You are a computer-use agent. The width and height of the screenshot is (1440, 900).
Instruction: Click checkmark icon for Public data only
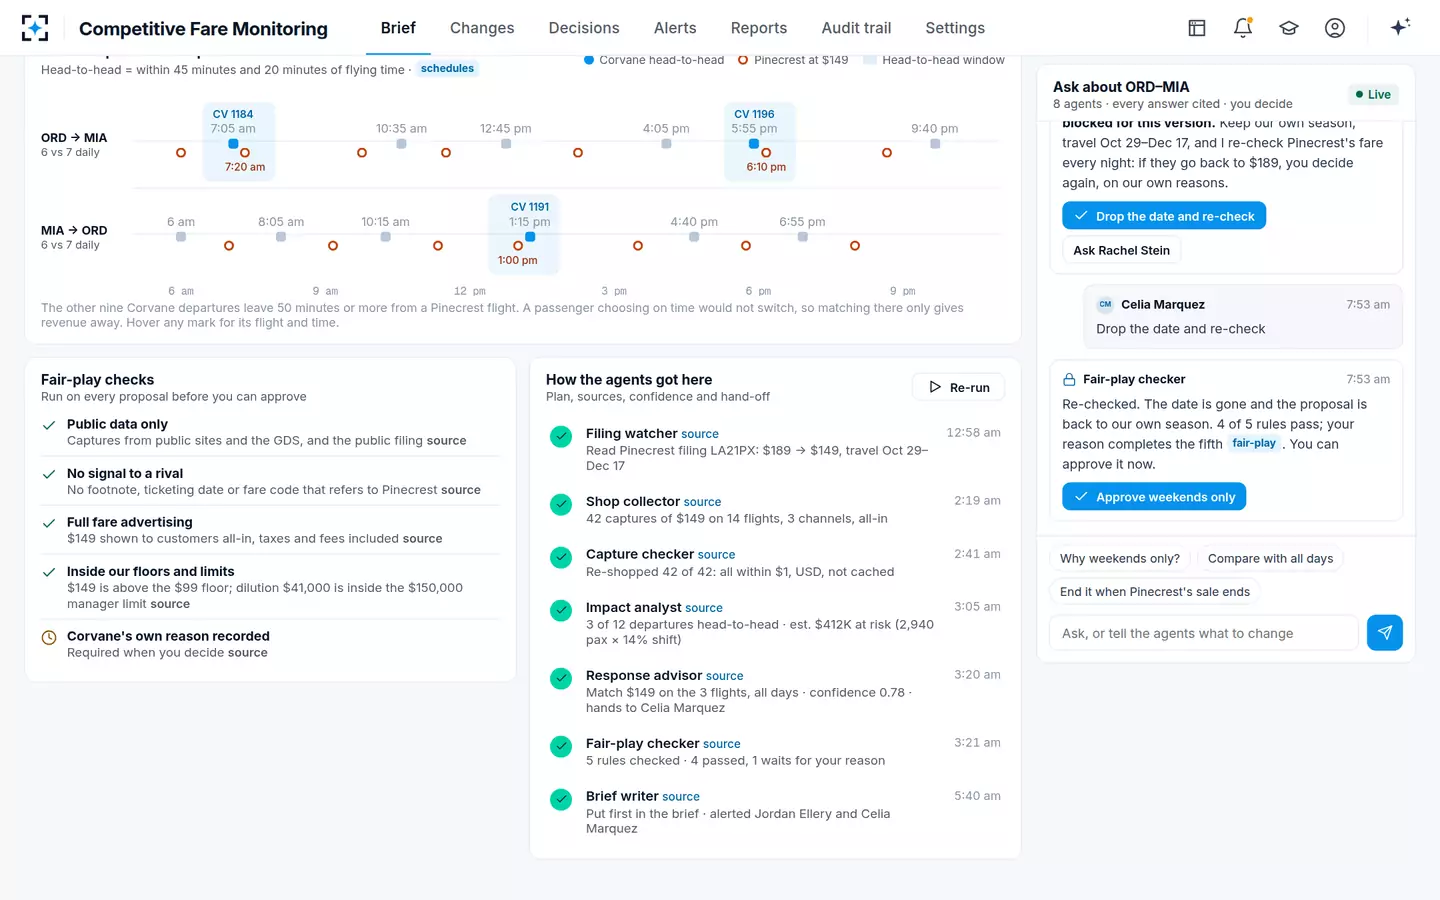[x=49, y=425]
